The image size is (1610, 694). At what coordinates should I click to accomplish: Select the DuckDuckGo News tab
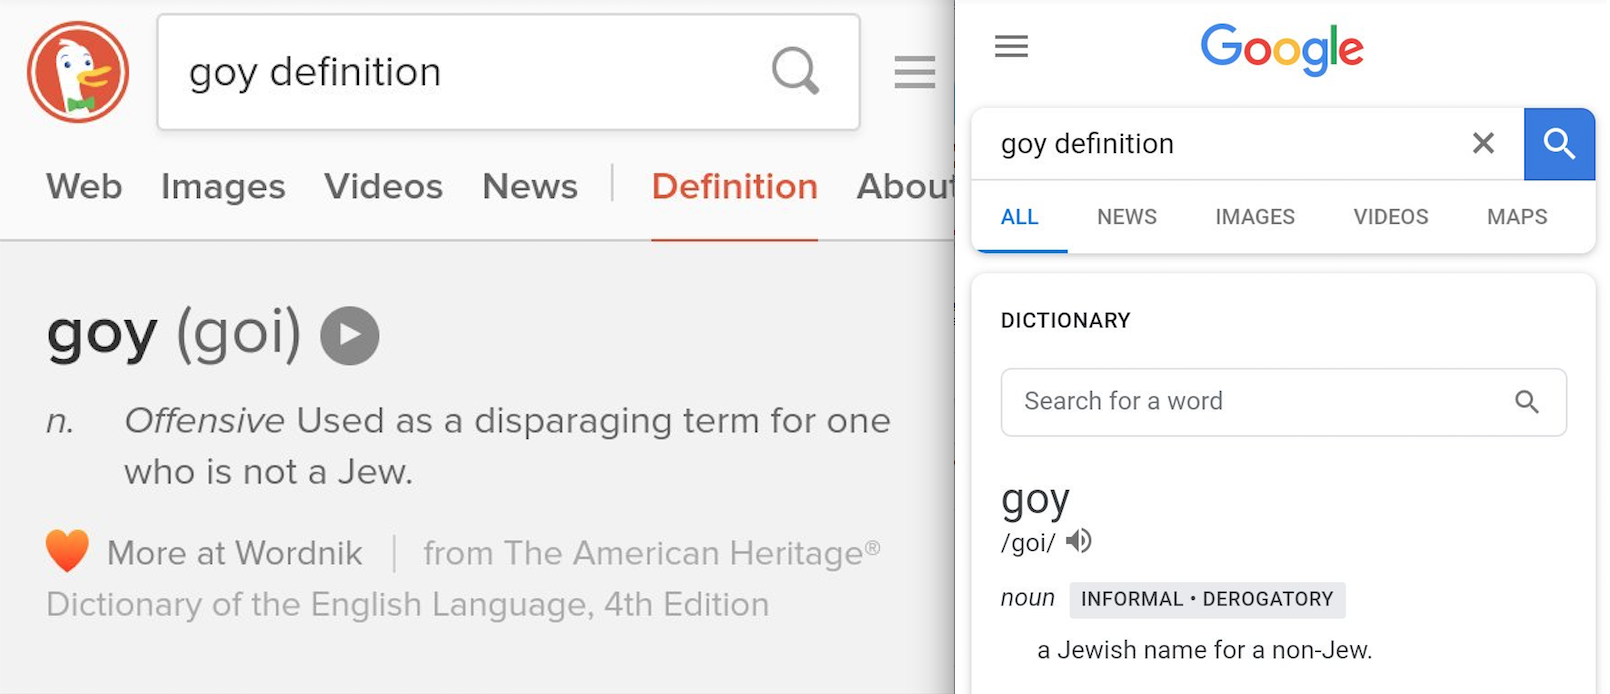point(530,187)
